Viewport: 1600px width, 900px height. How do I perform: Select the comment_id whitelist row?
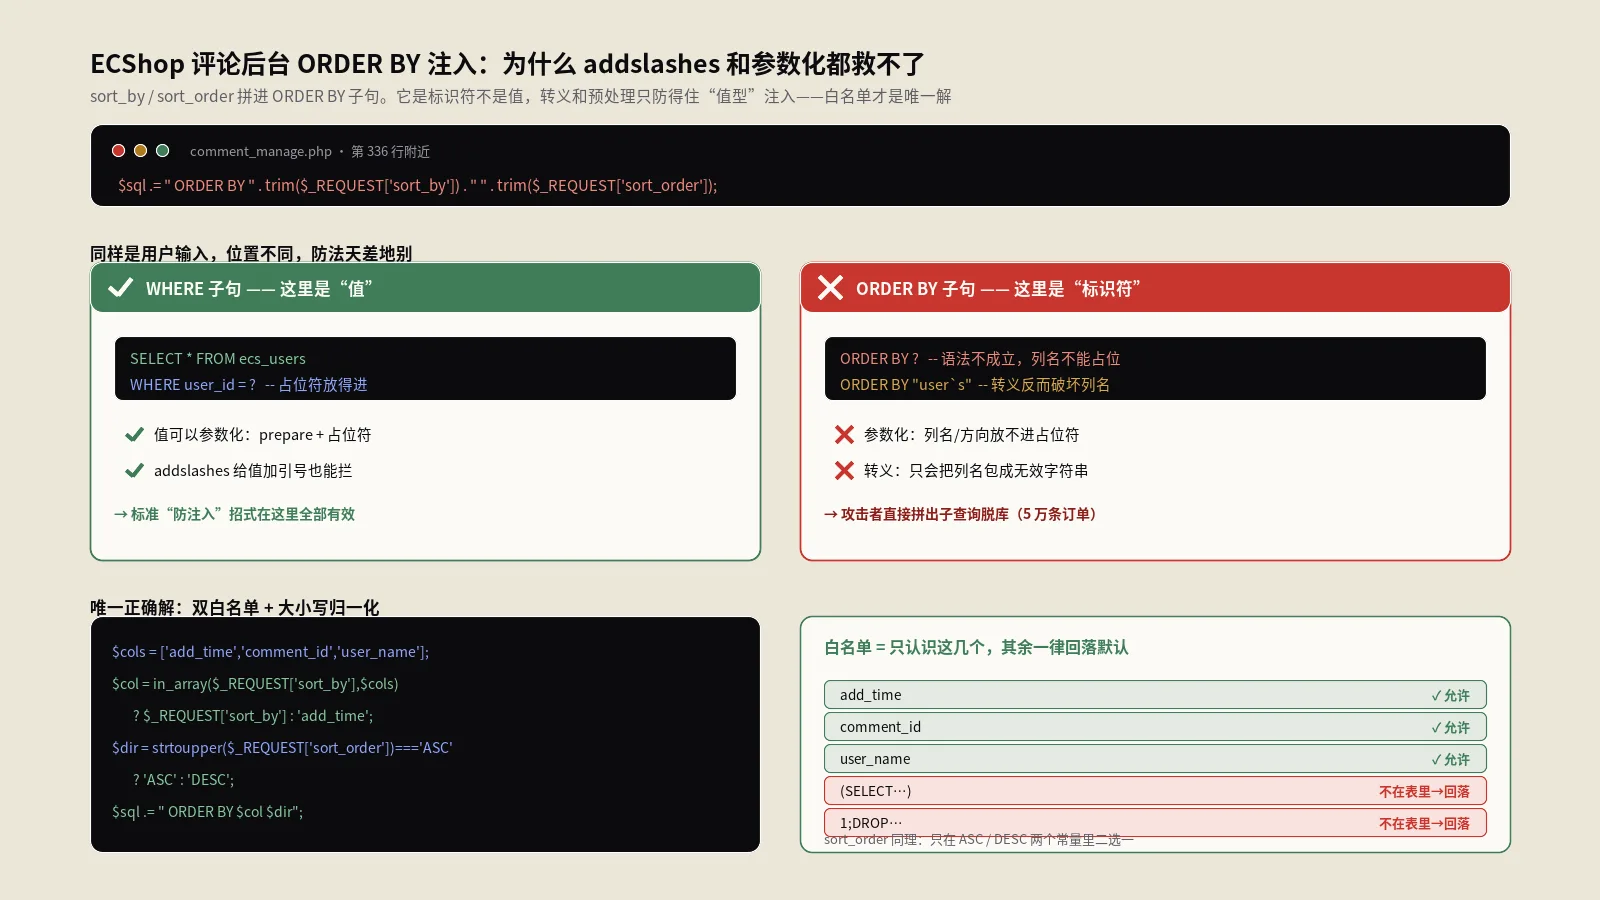(1155, 727)
